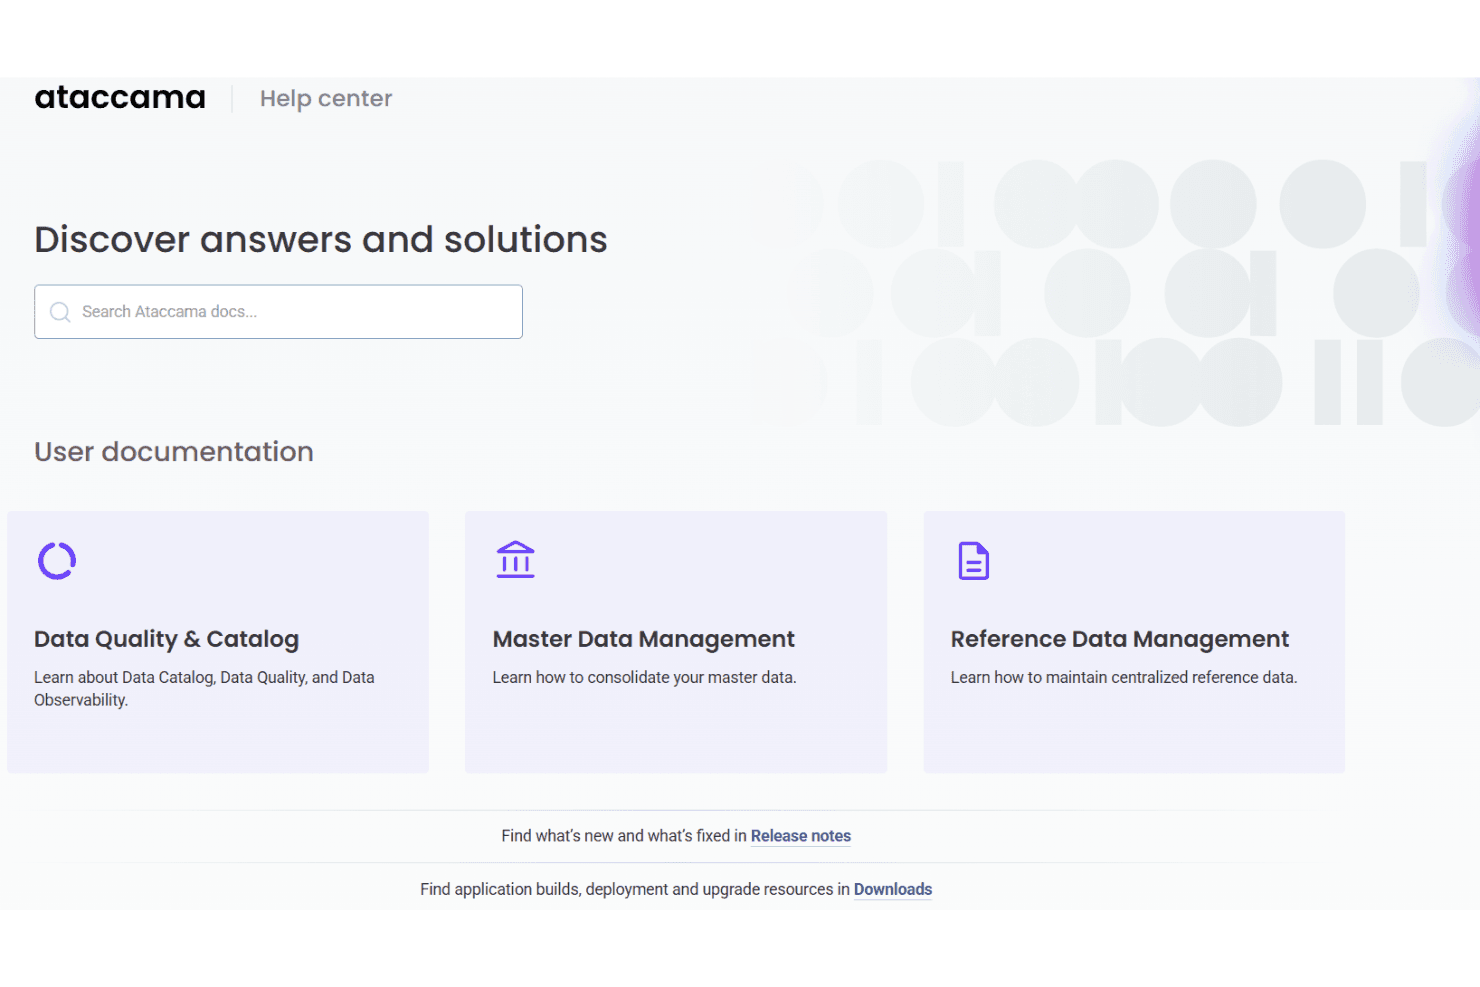Open the Help center link
The width and height of the screenshot is (1480, 987).
pyautogui.click(x=326, y=99)
